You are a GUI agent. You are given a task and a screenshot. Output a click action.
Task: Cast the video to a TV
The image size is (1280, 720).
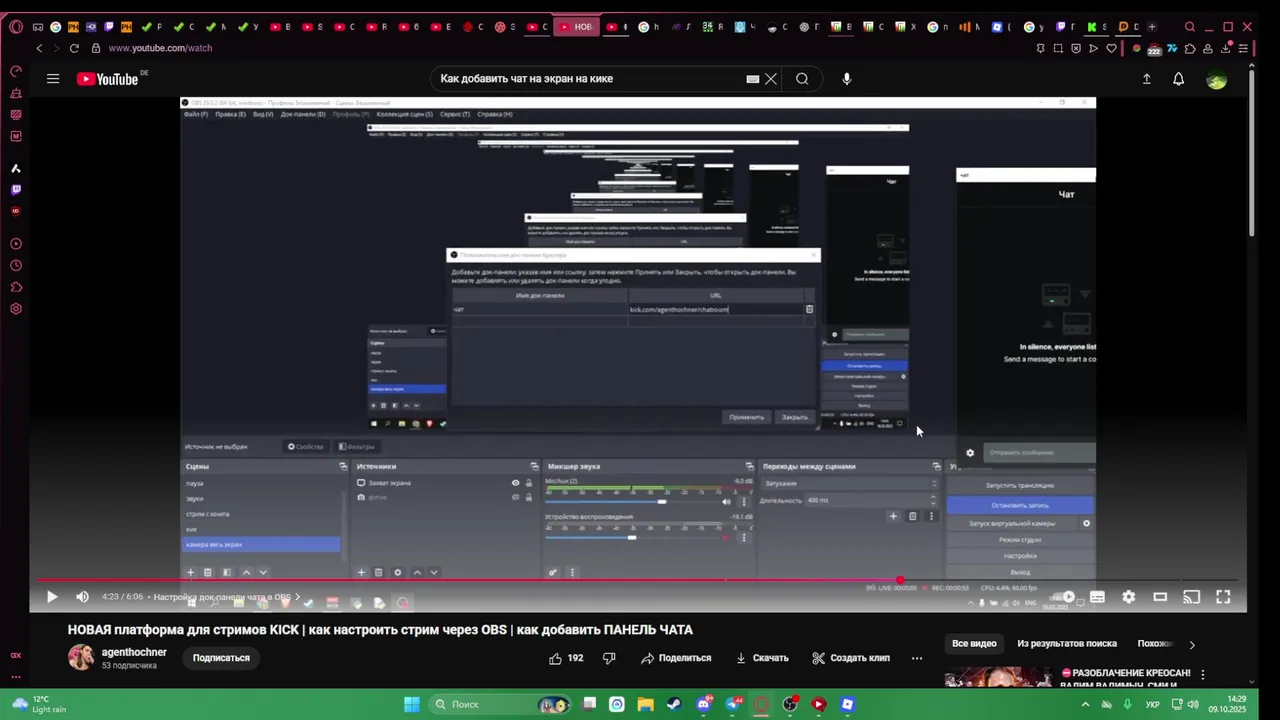(x=1191, y=597)
